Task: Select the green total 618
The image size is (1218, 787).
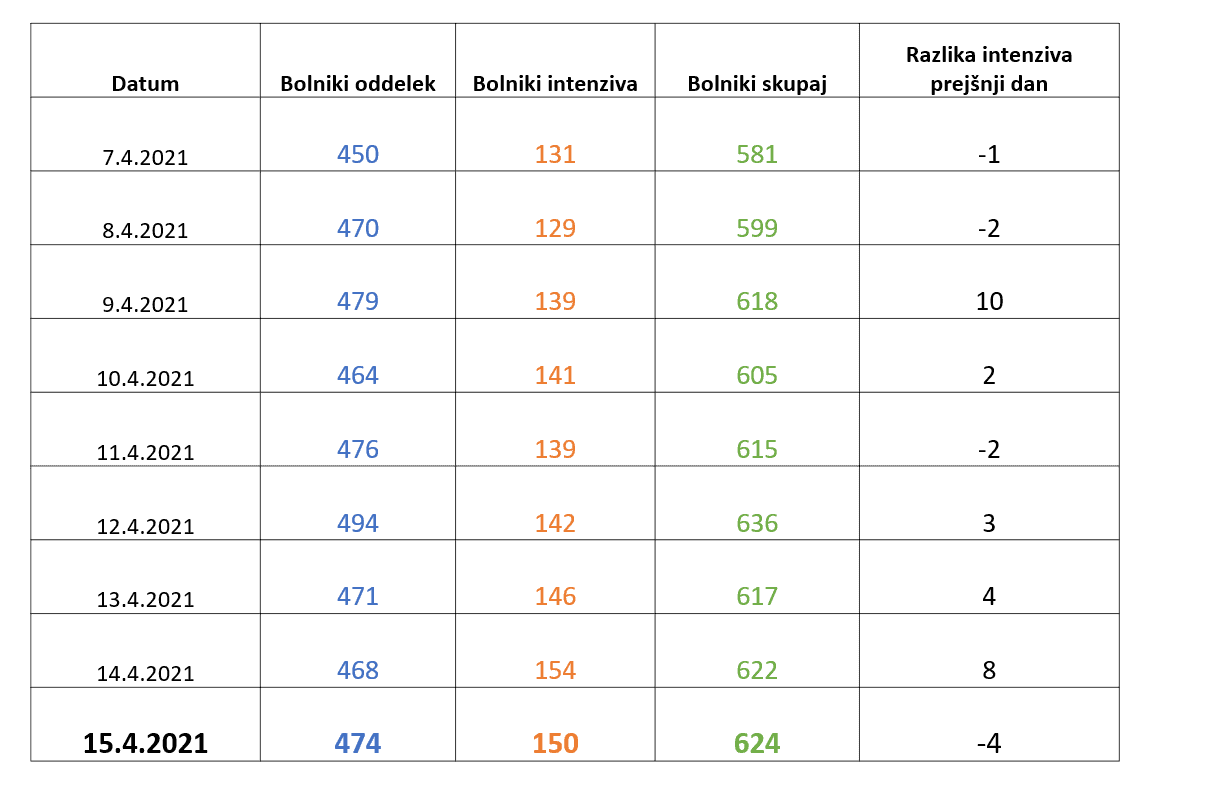Action: coord(757,301)
